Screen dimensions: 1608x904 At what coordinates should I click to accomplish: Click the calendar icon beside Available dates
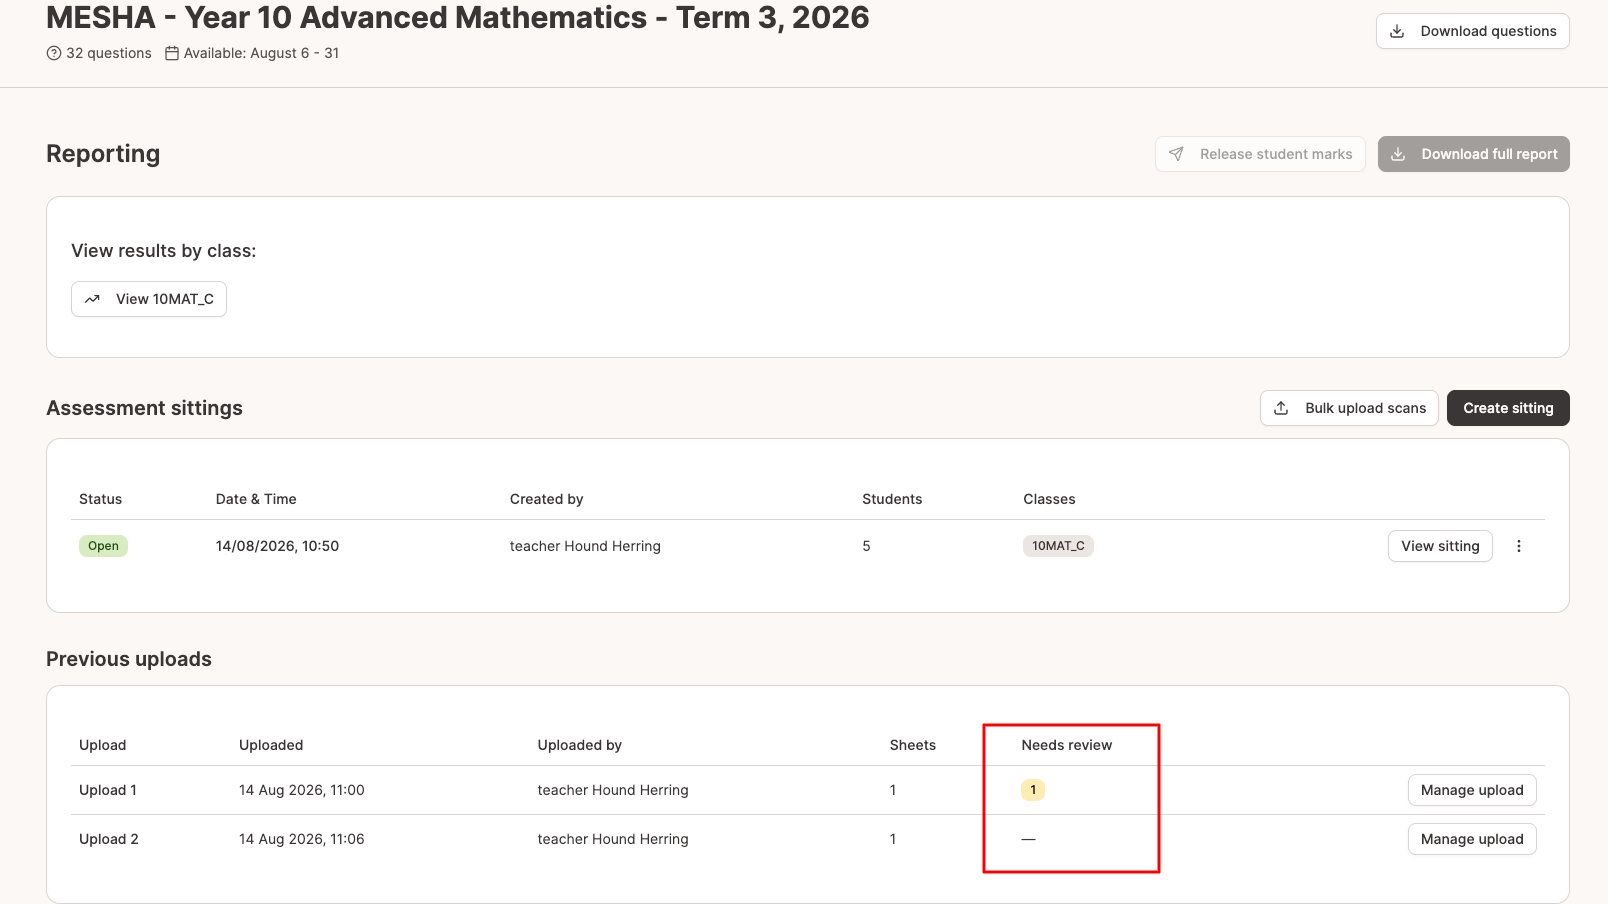click(x=172, y=53)
